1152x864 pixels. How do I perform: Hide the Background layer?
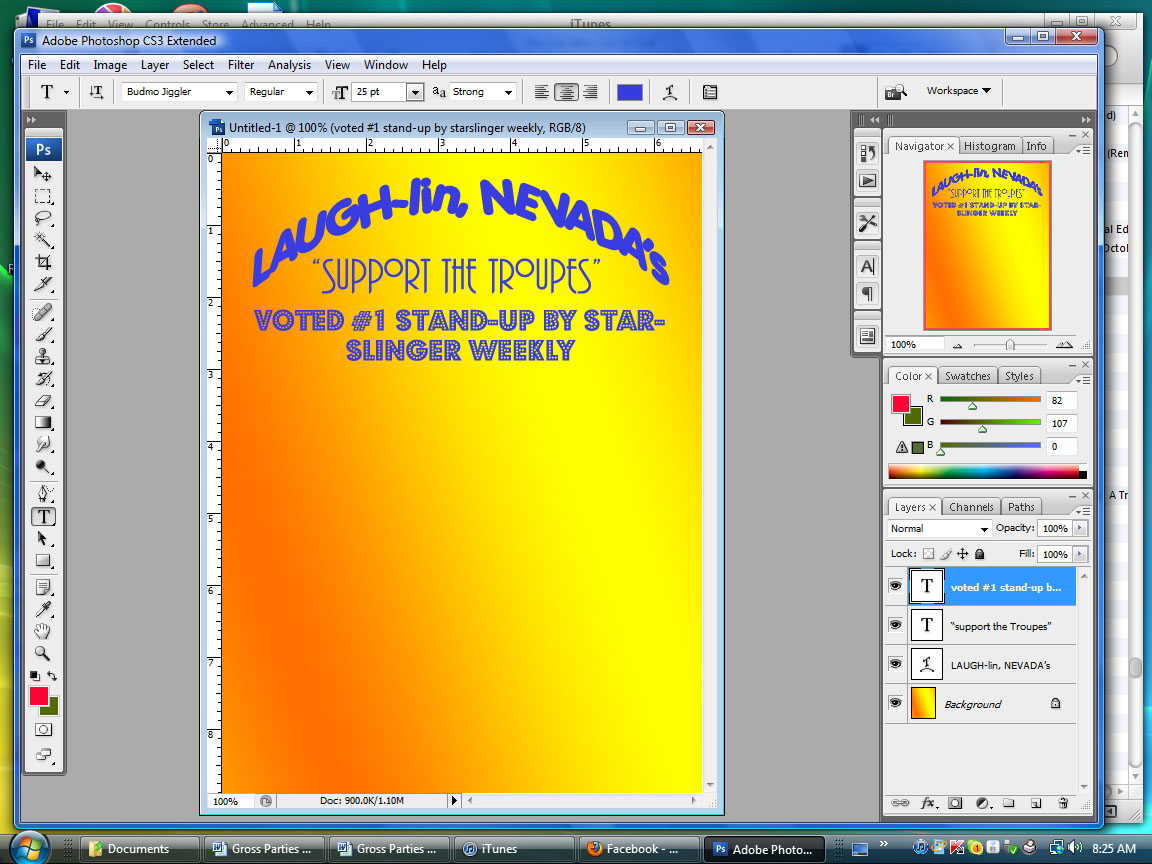pos(895,703)
